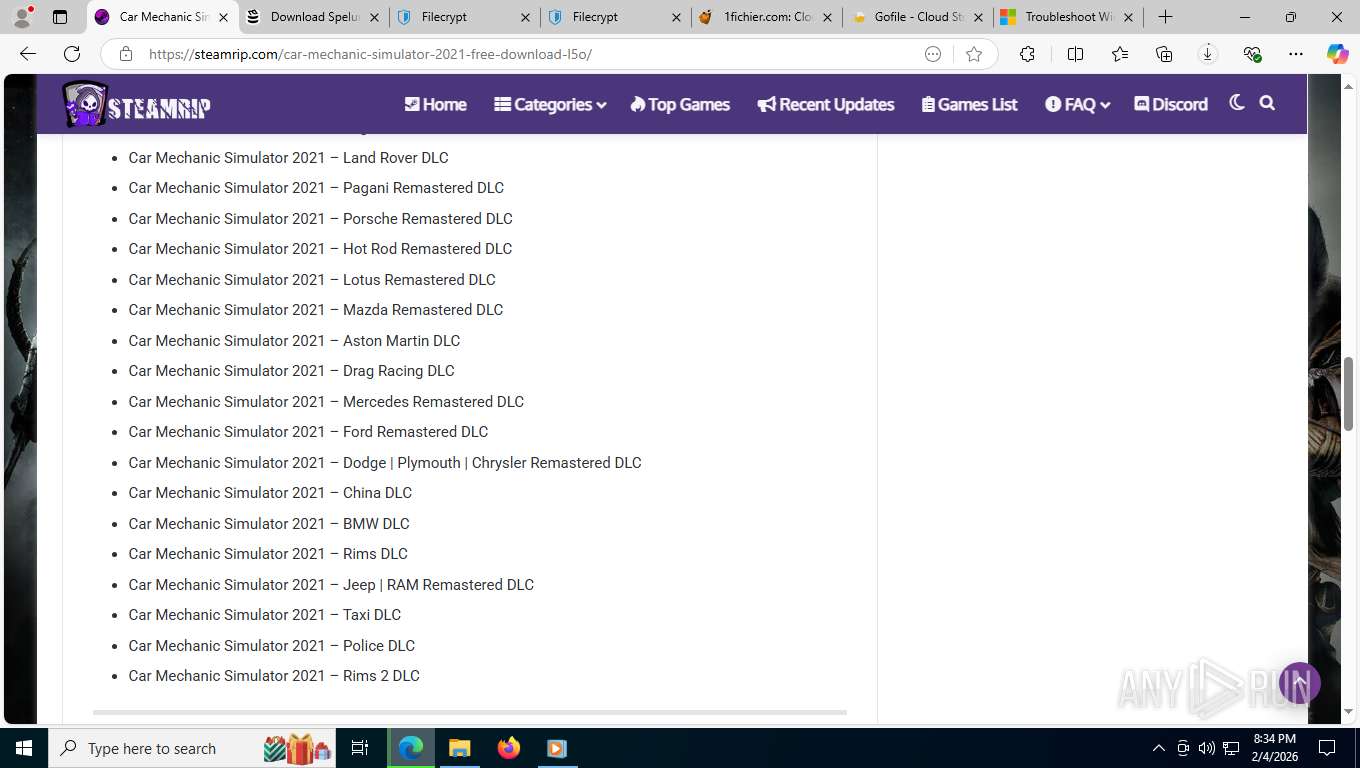Click the scroll-to-top purple button
The height and width of the screenshot is (768, 1360).
pyautogui.click(x=1300, y=683)
